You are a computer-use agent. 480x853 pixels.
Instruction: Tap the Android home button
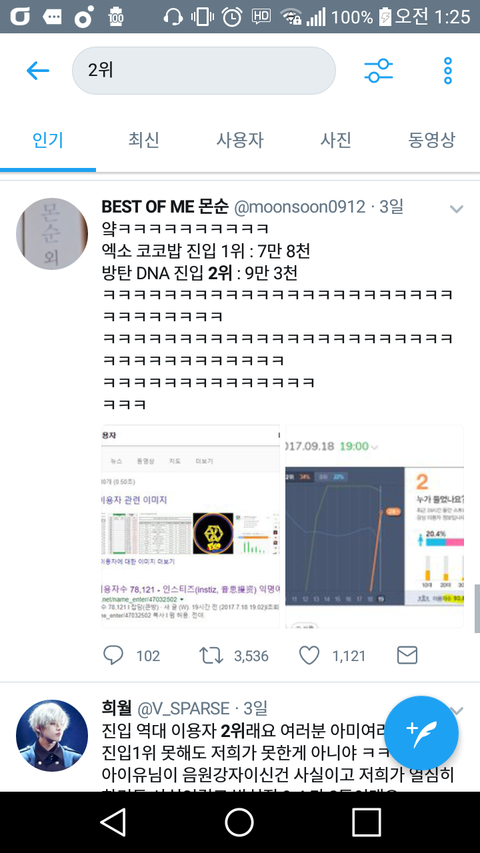pos(239,821)
